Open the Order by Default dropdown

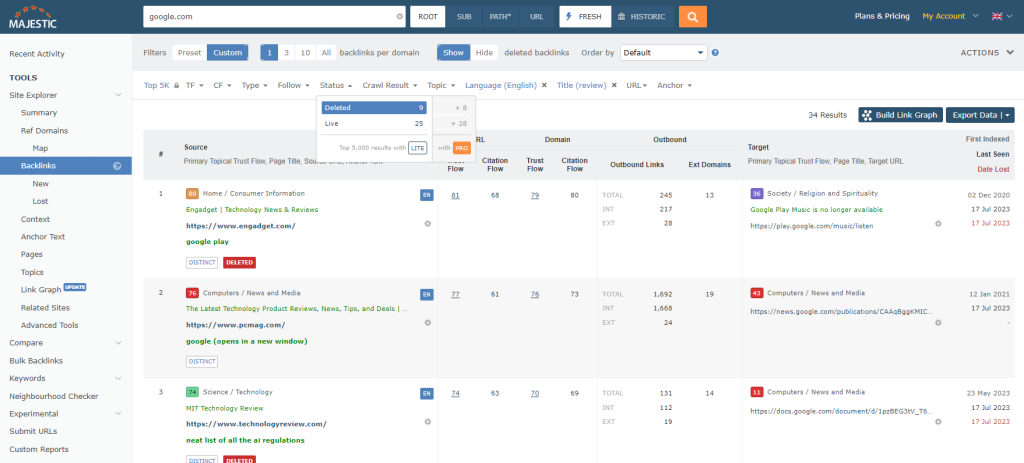click(x=664, y=53)
